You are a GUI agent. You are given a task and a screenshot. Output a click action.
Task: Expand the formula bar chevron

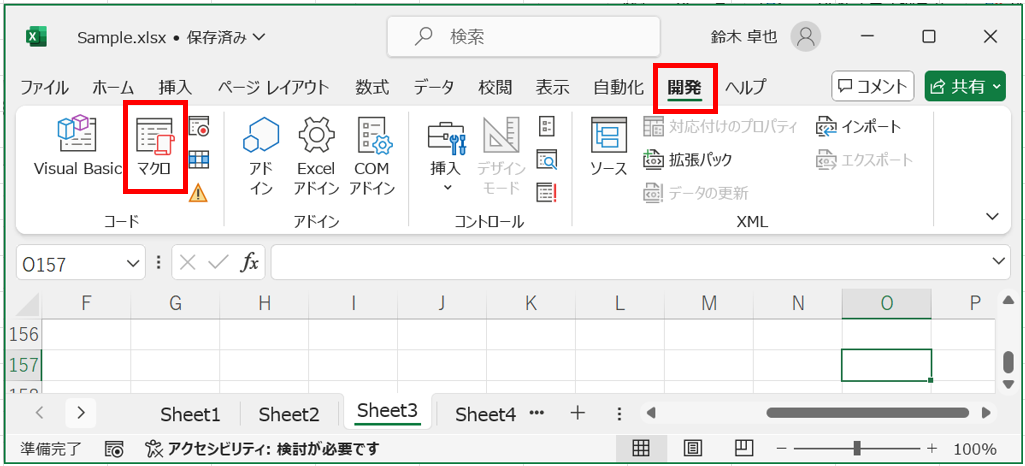pyautogui.click(x=999, y=261)
